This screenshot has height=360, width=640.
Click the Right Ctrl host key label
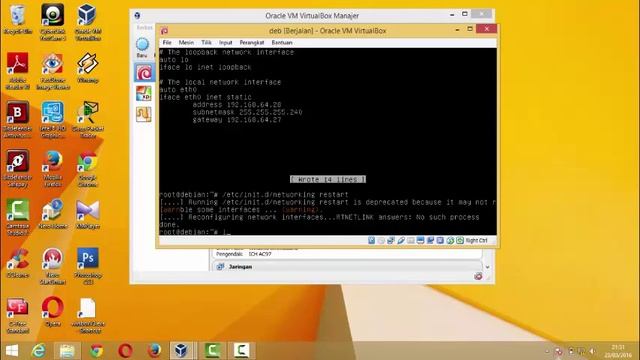click(476, 240)
